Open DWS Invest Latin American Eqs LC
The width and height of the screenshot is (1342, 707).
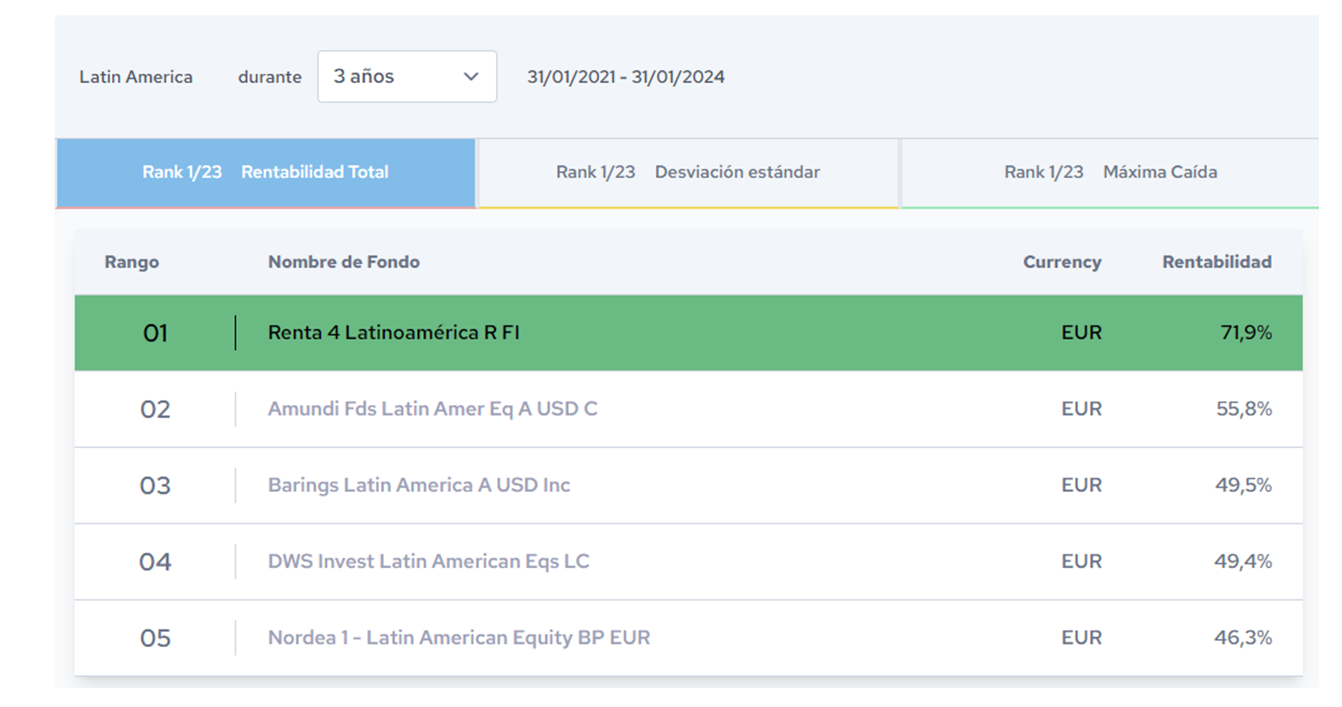click(x=428, y=562)
